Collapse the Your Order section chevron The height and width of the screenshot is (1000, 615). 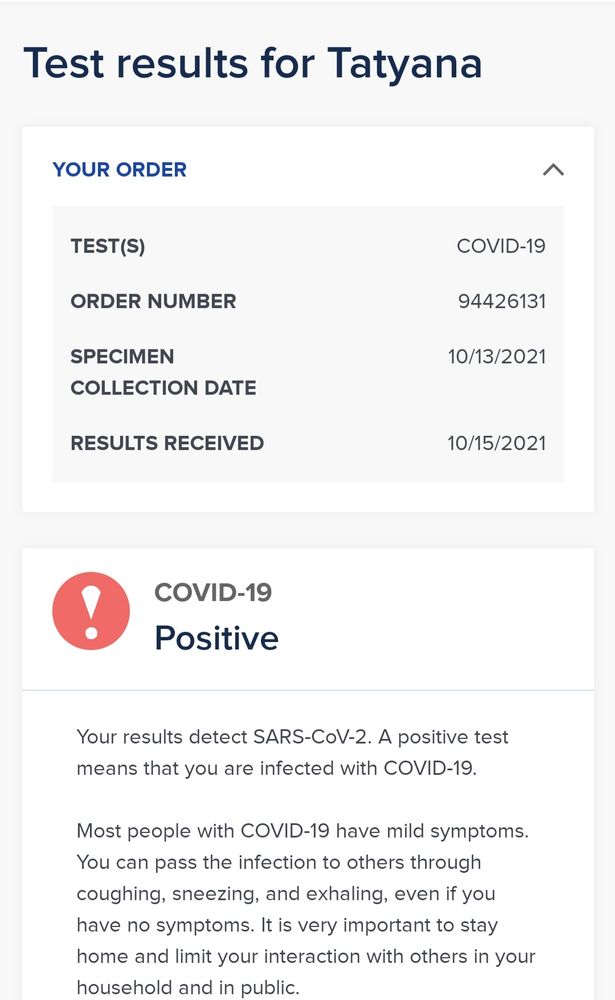(x=553, y=170)
